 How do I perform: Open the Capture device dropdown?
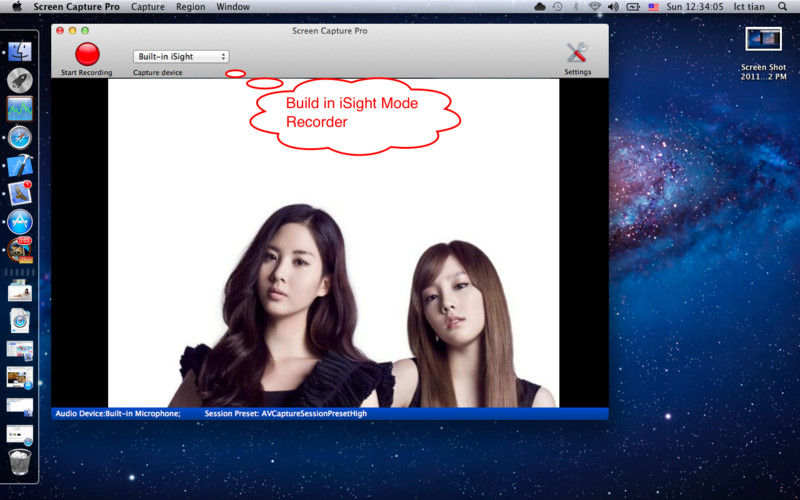point(181,57)
